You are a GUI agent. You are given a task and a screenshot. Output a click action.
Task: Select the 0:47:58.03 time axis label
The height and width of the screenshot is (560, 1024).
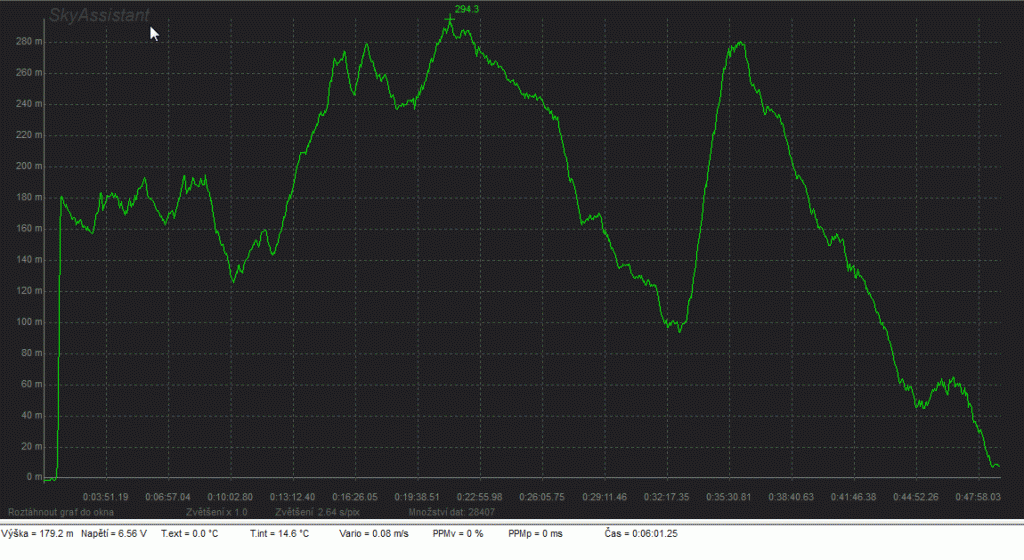[977, 496]
